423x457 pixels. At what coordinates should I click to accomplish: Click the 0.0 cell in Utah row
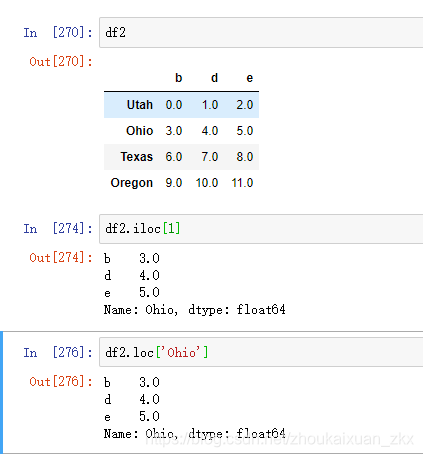pos(174,105)
